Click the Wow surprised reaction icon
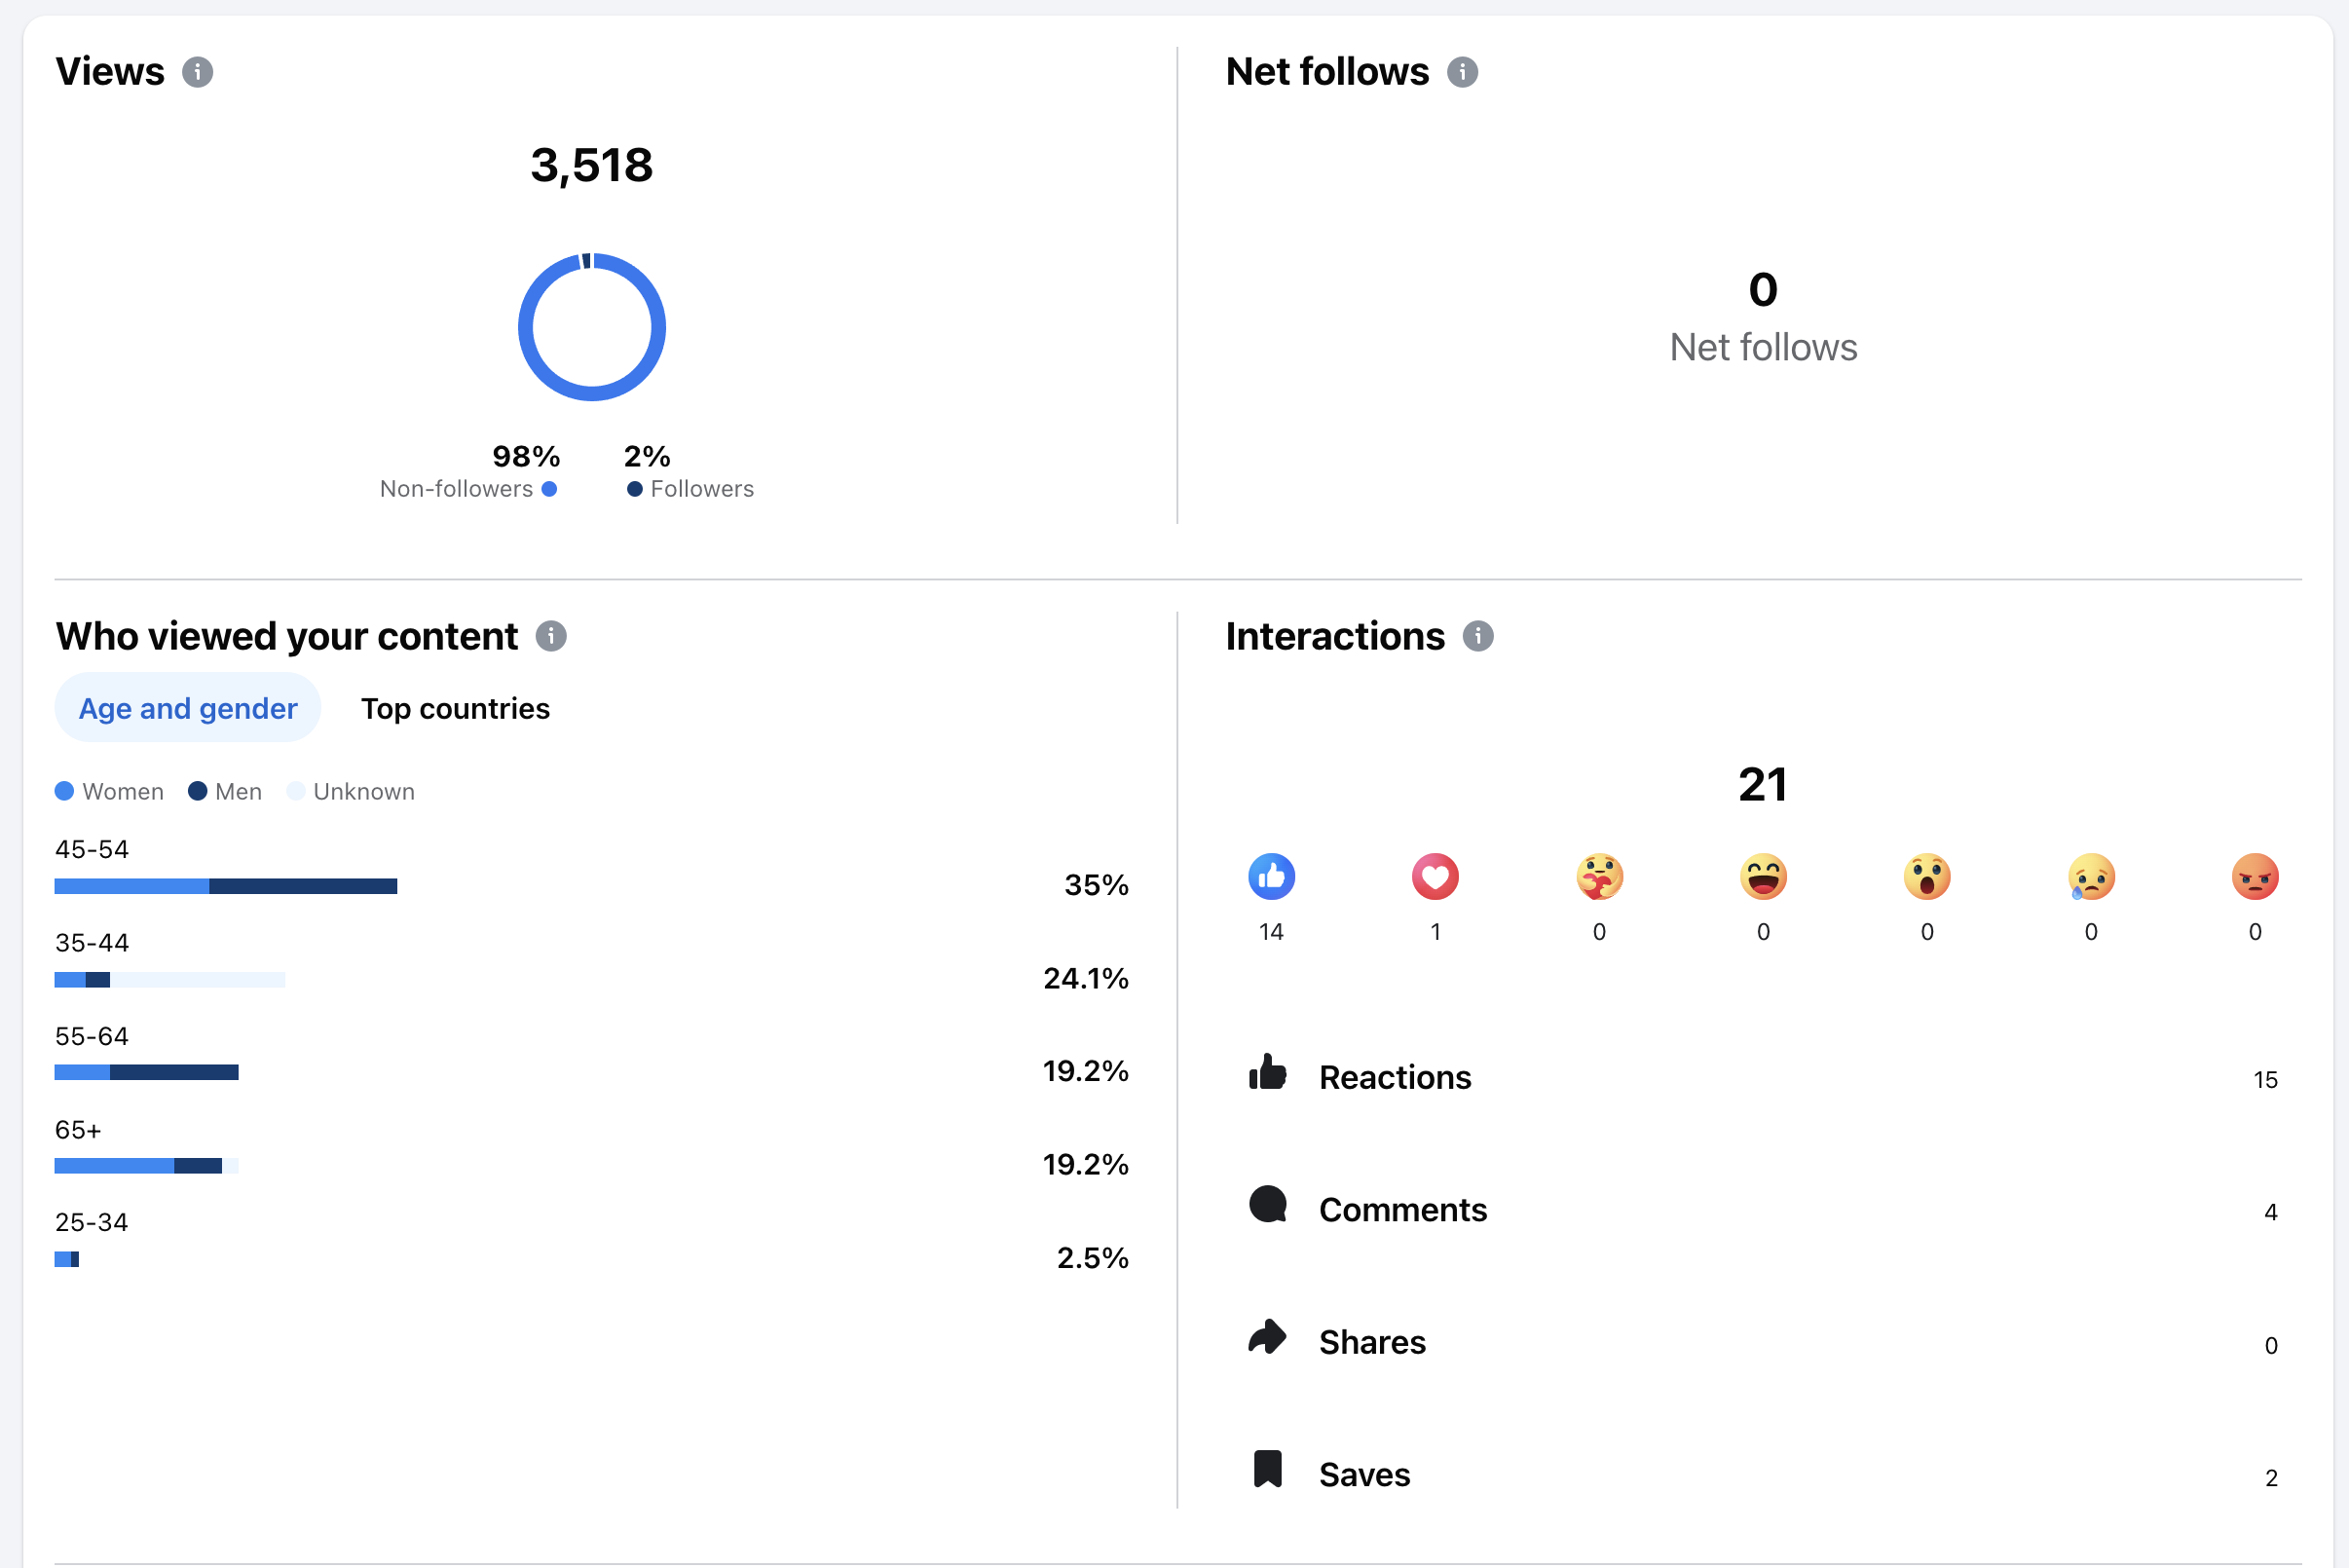The width and height of the screenshot is (2349, 1568). click(x=1927, y=877)
